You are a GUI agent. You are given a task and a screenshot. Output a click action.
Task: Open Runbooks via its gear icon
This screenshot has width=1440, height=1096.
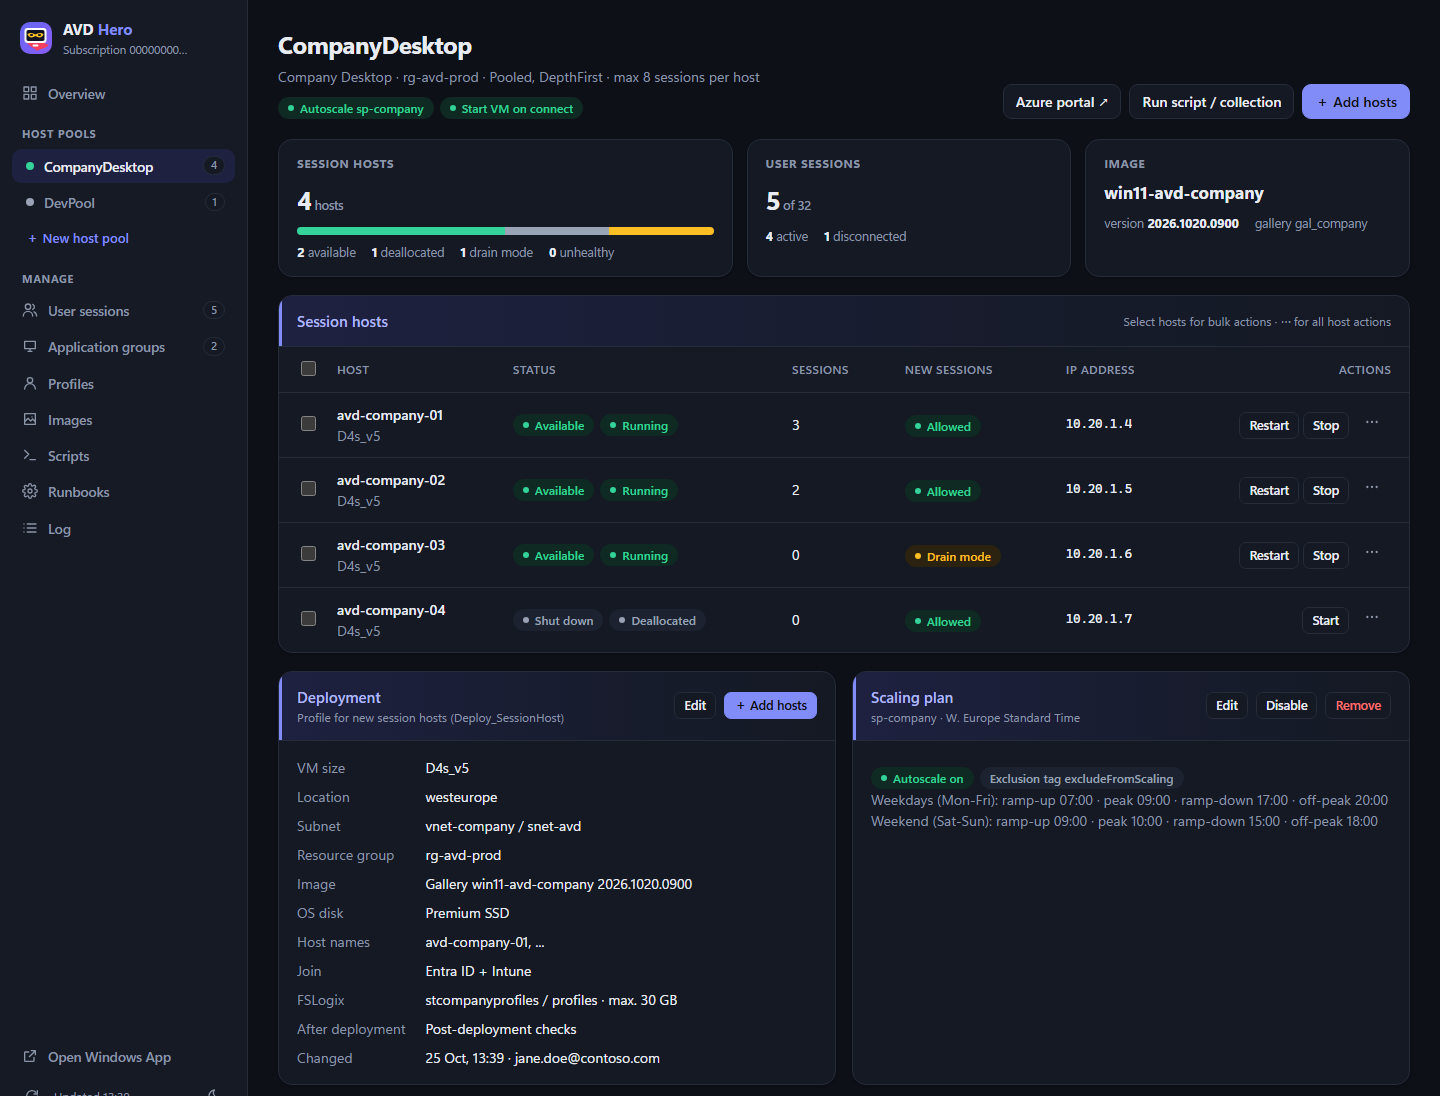[x=30, y=491]
